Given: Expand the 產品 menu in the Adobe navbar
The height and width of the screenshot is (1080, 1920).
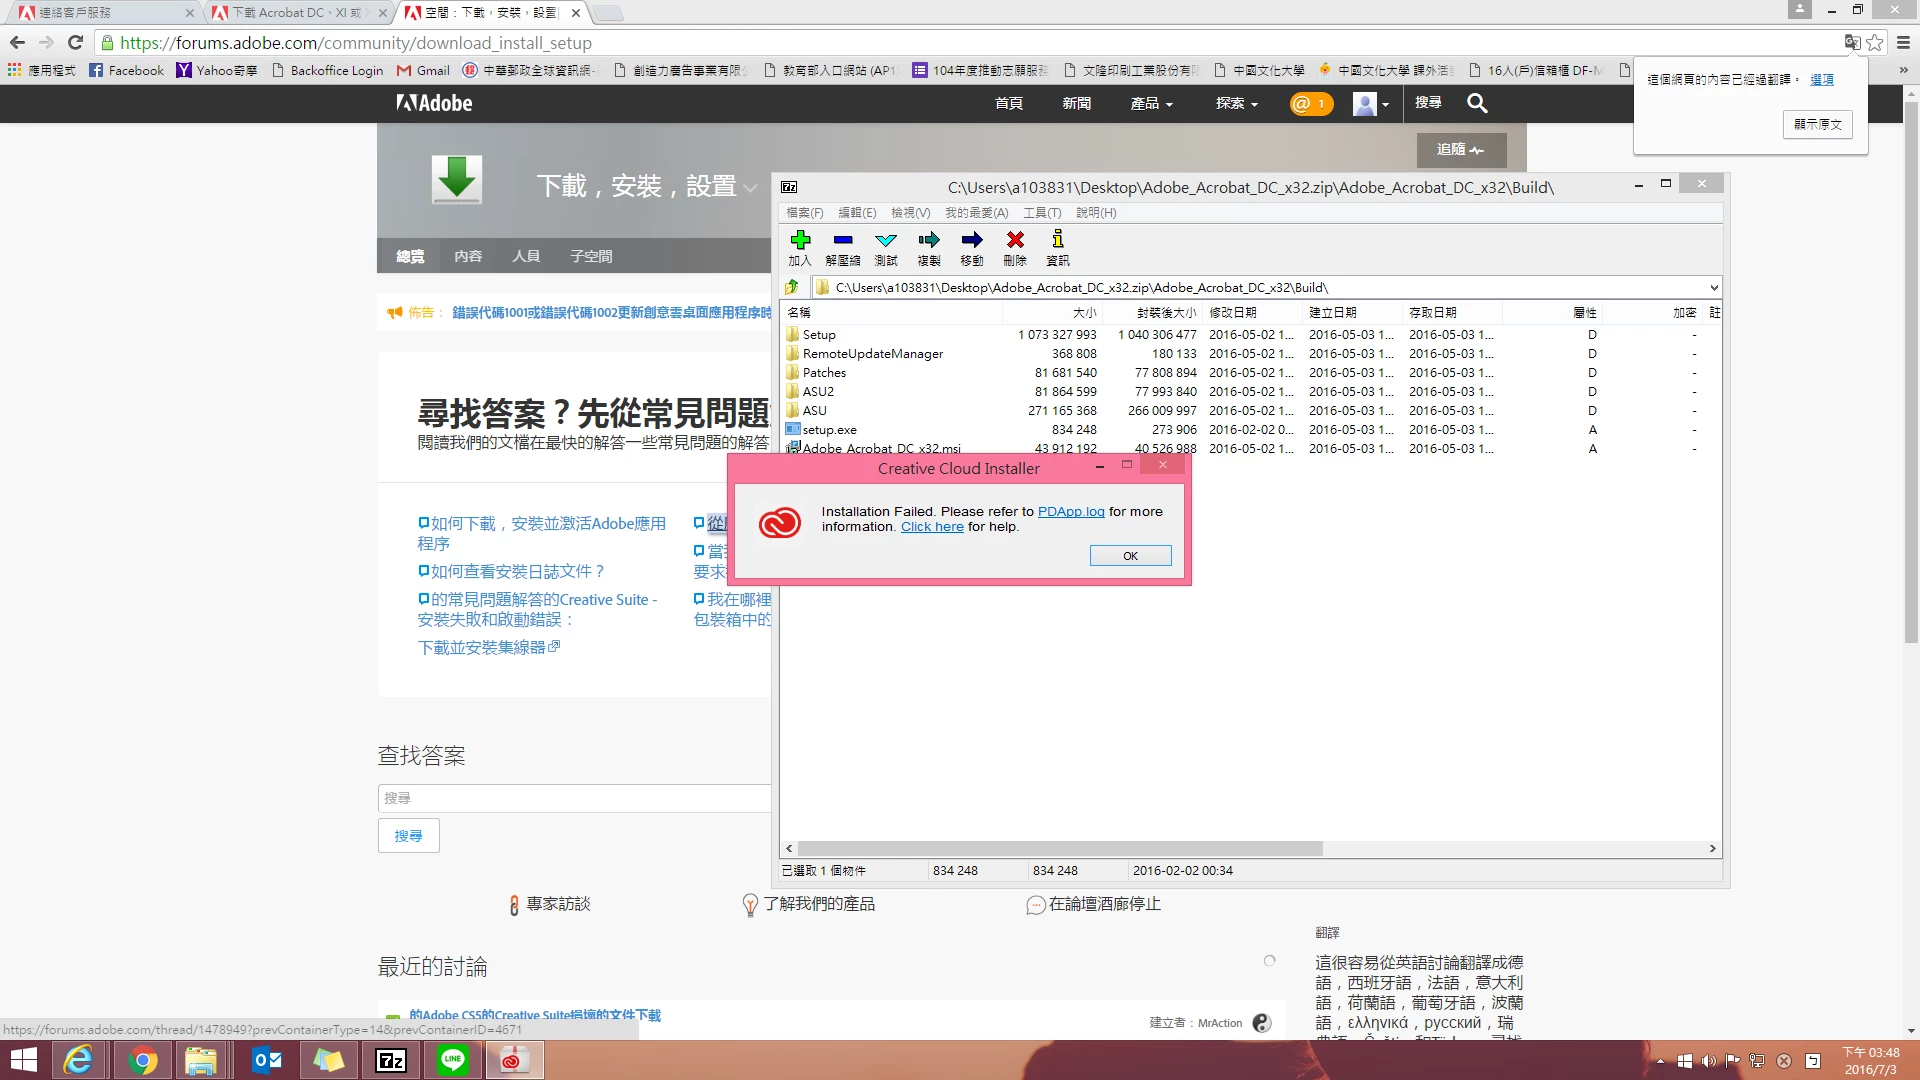Looking at the screenshot, I should pyautogui.click(x=1151, y=103).
